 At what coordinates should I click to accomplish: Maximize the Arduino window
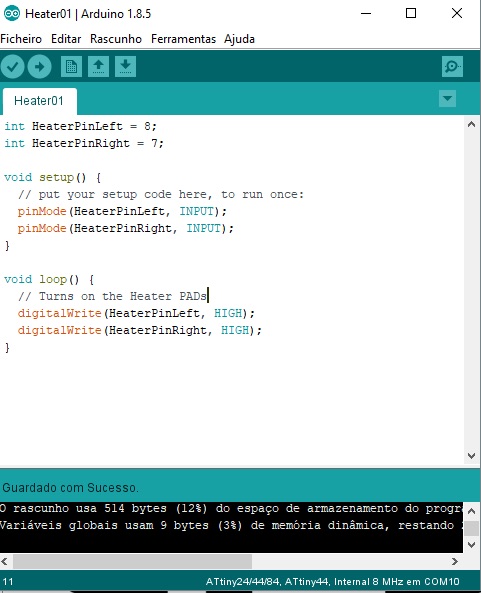(x=411, y=14)
